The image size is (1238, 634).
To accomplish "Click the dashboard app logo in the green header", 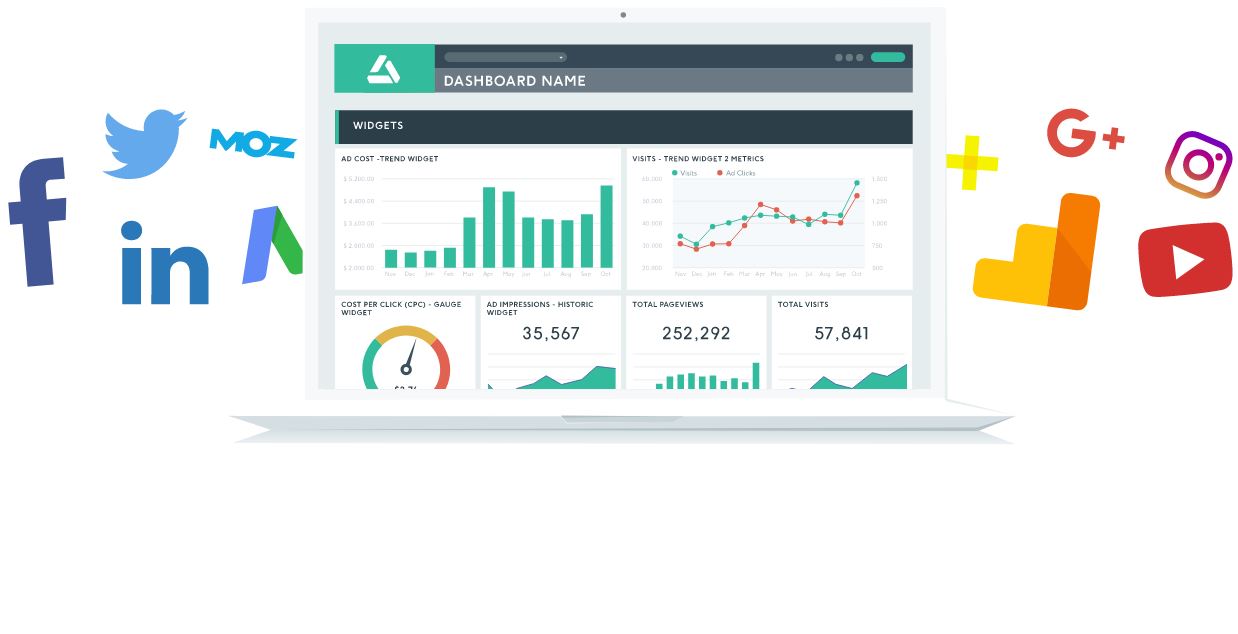I will pos(384,69).
